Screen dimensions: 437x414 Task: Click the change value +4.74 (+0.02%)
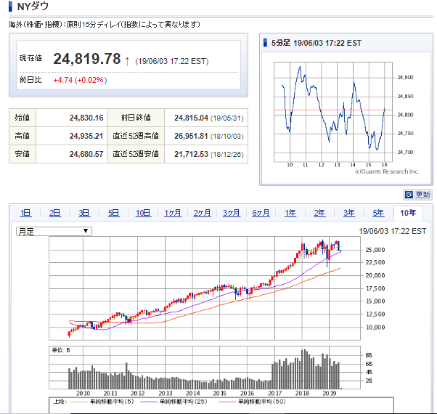pyautogui.click(x=80, y=80)
